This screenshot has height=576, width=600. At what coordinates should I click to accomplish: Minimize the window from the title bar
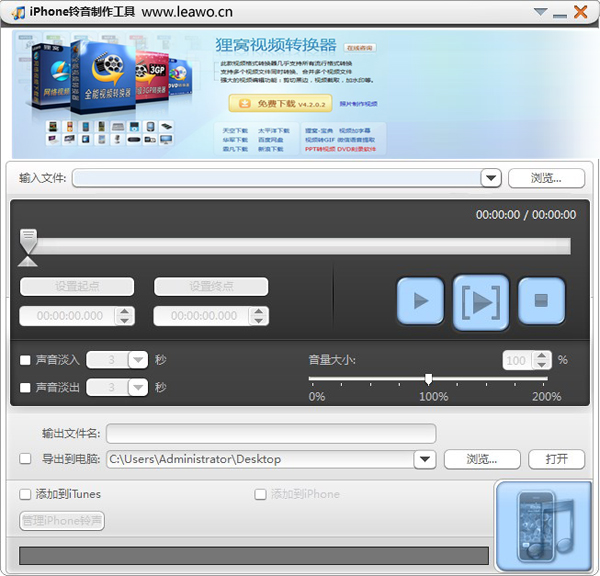pos(560,15)
